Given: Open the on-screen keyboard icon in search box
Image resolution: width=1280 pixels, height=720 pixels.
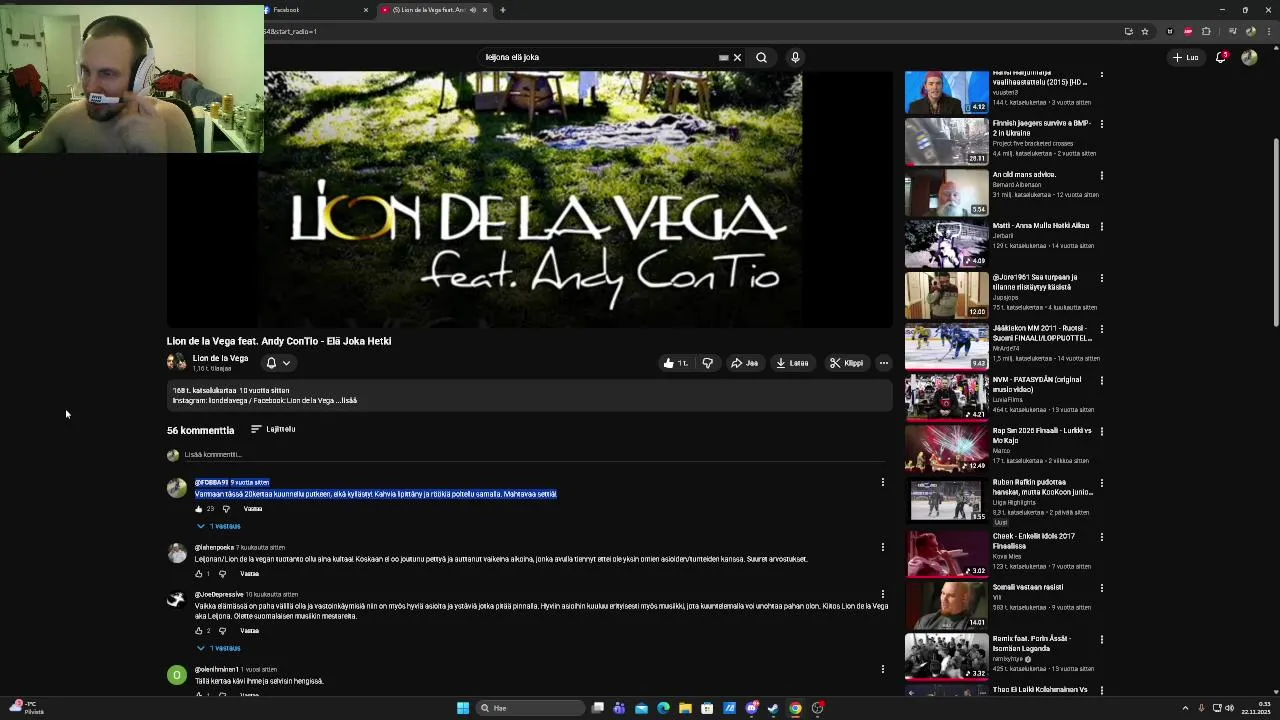Looking at the screenshot, I should 723,57.
